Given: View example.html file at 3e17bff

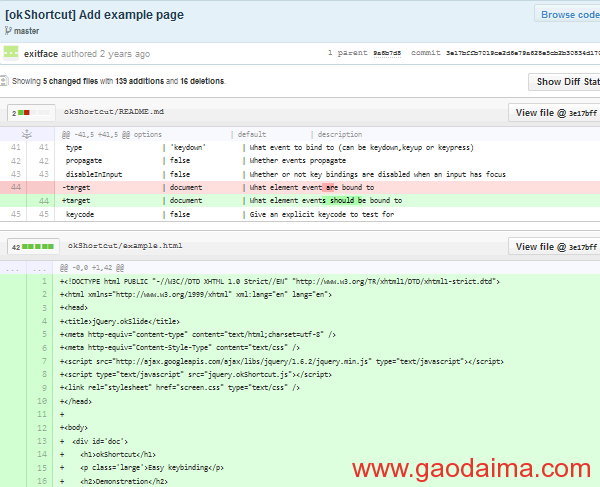Looking at the screenshot, I should coord(554,247).
